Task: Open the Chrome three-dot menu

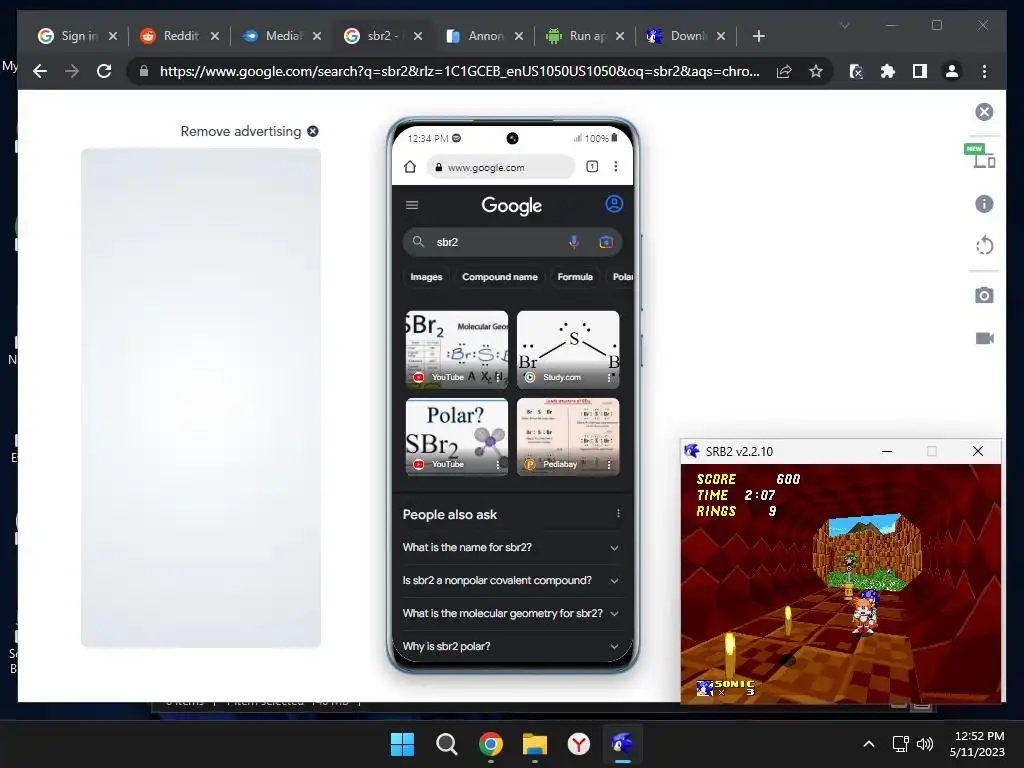Action: click(x=984, y=71)
